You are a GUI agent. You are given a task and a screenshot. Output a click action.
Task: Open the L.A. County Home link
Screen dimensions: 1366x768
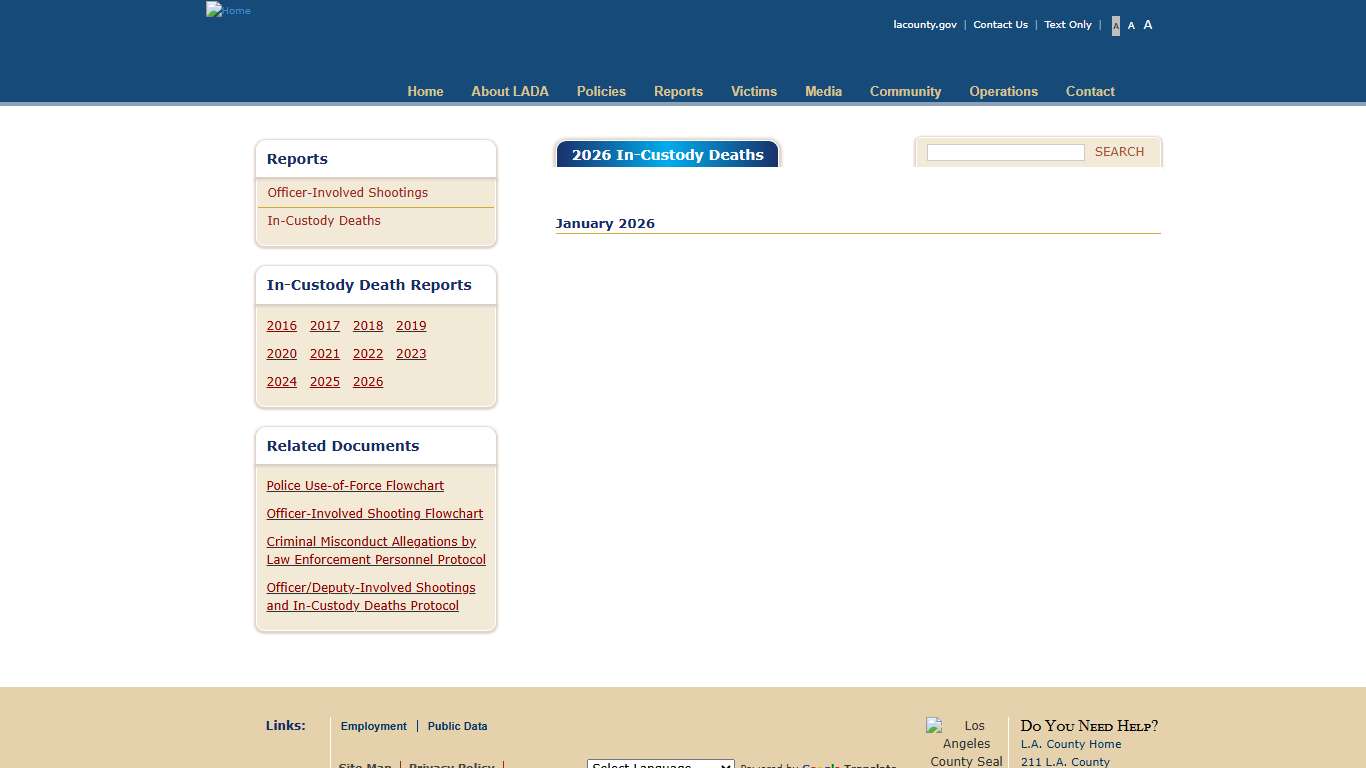click(1070, 744)
